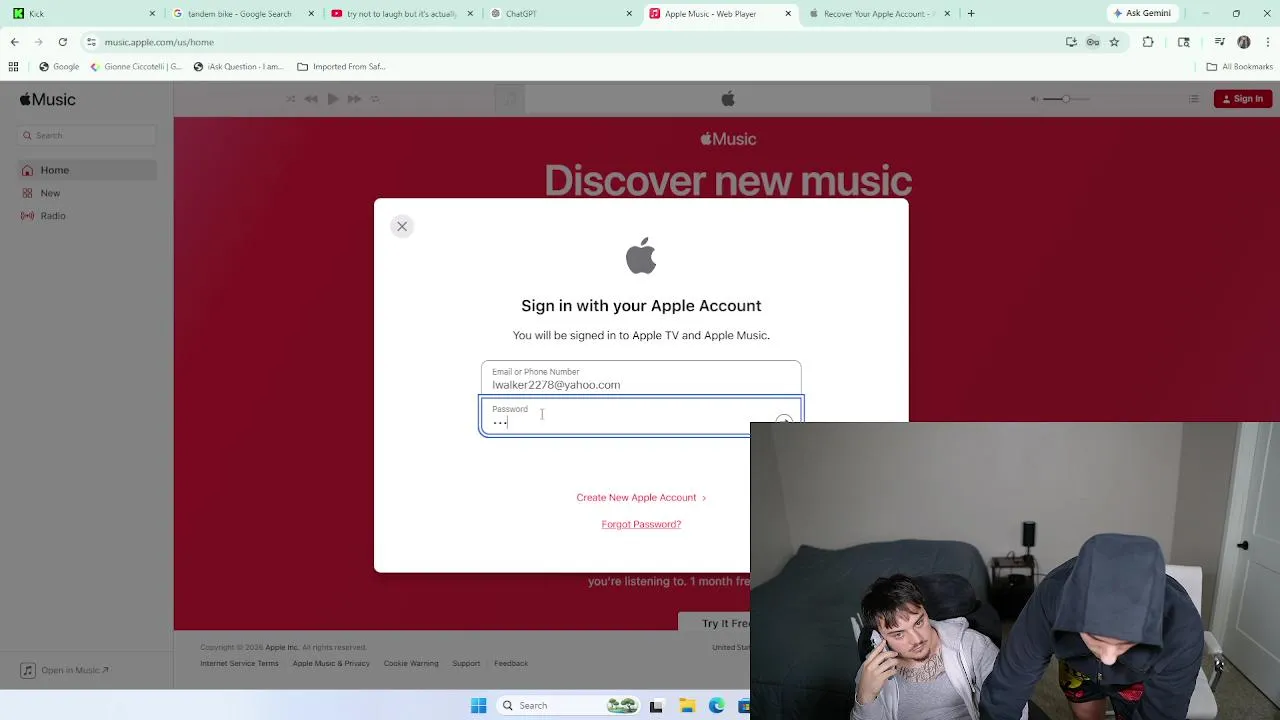Screen dimensions: 1280x720
Task: Open the iAsk Question bookmark
Action: click(x=238, y=67)
